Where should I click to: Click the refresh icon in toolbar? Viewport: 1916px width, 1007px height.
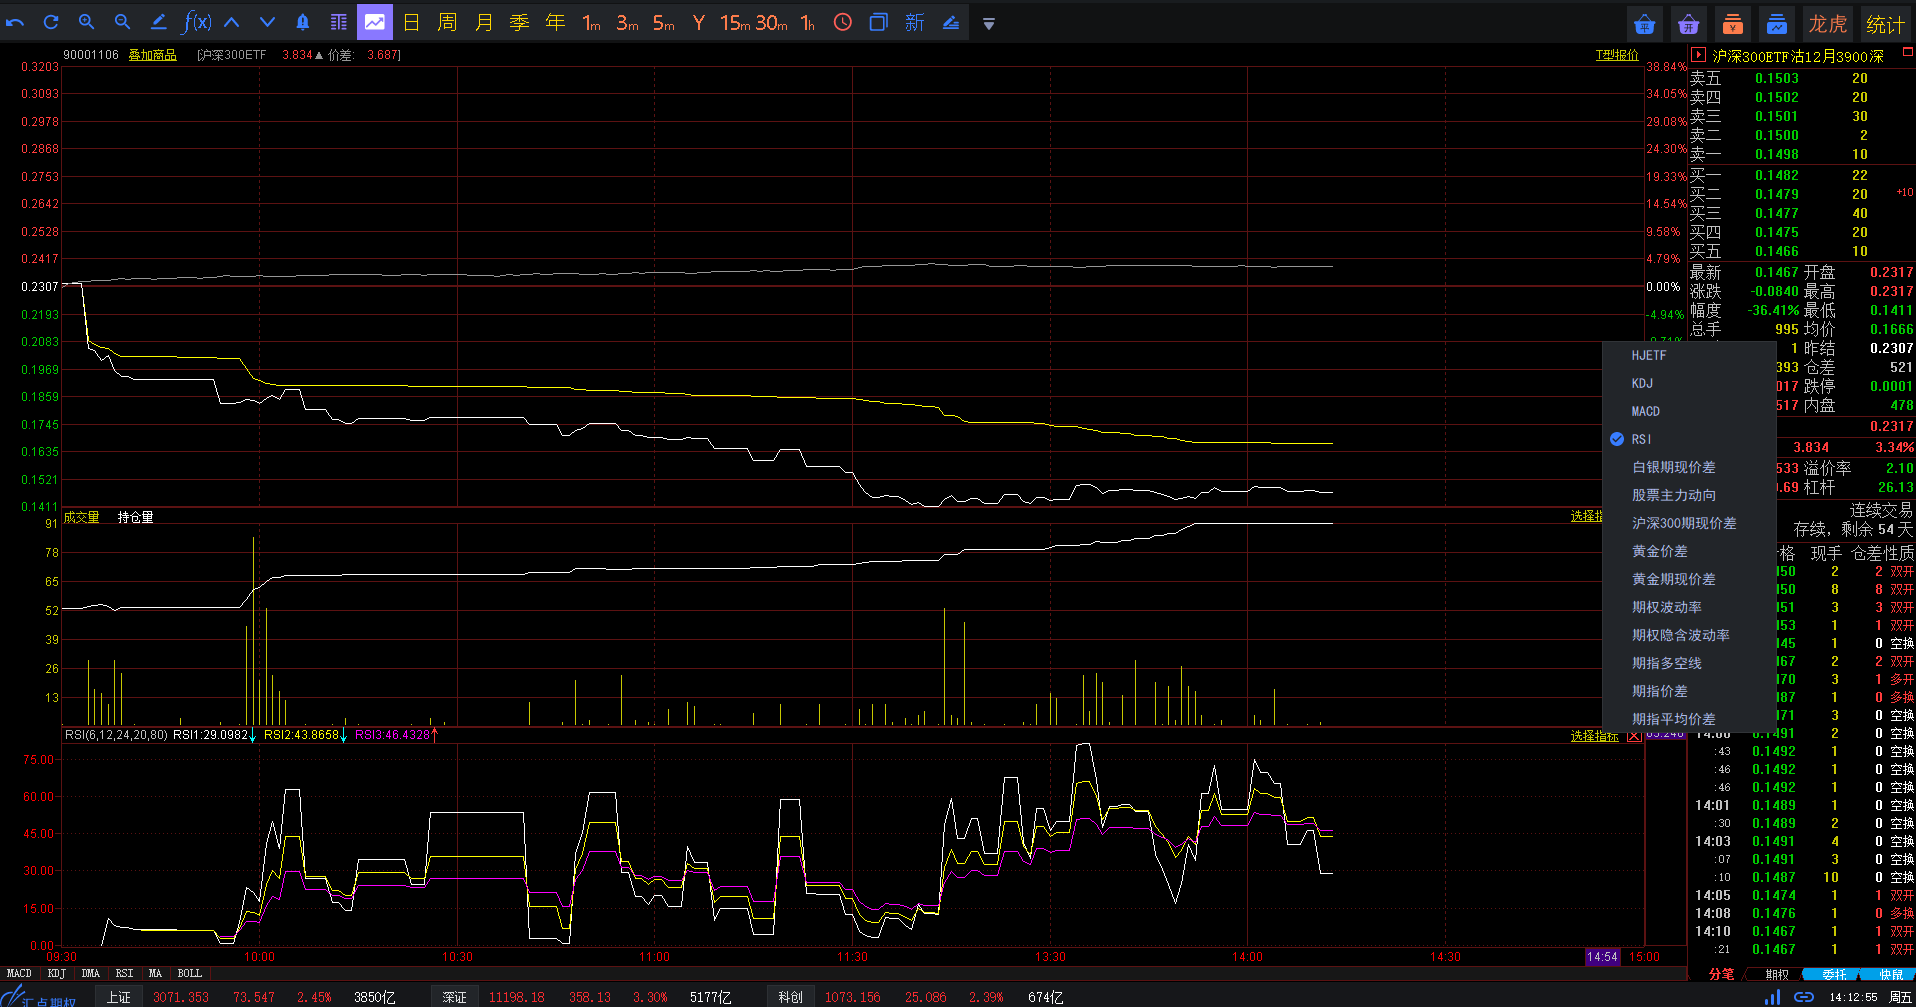tap(51, 22)
